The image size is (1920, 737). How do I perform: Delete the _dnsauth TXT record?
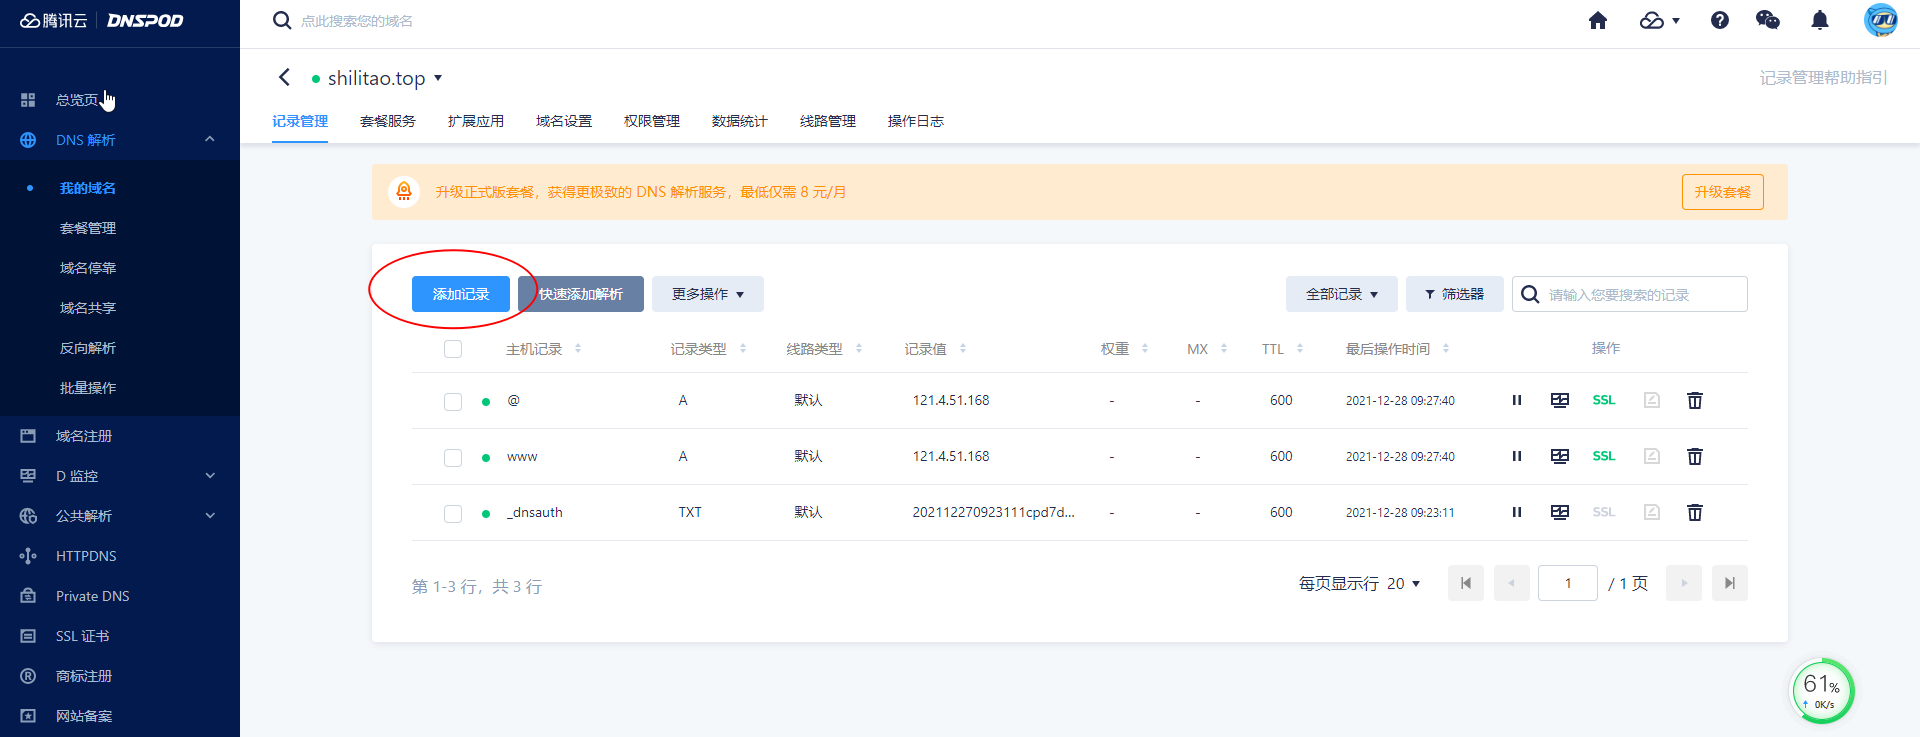(x=1695, y=512)
